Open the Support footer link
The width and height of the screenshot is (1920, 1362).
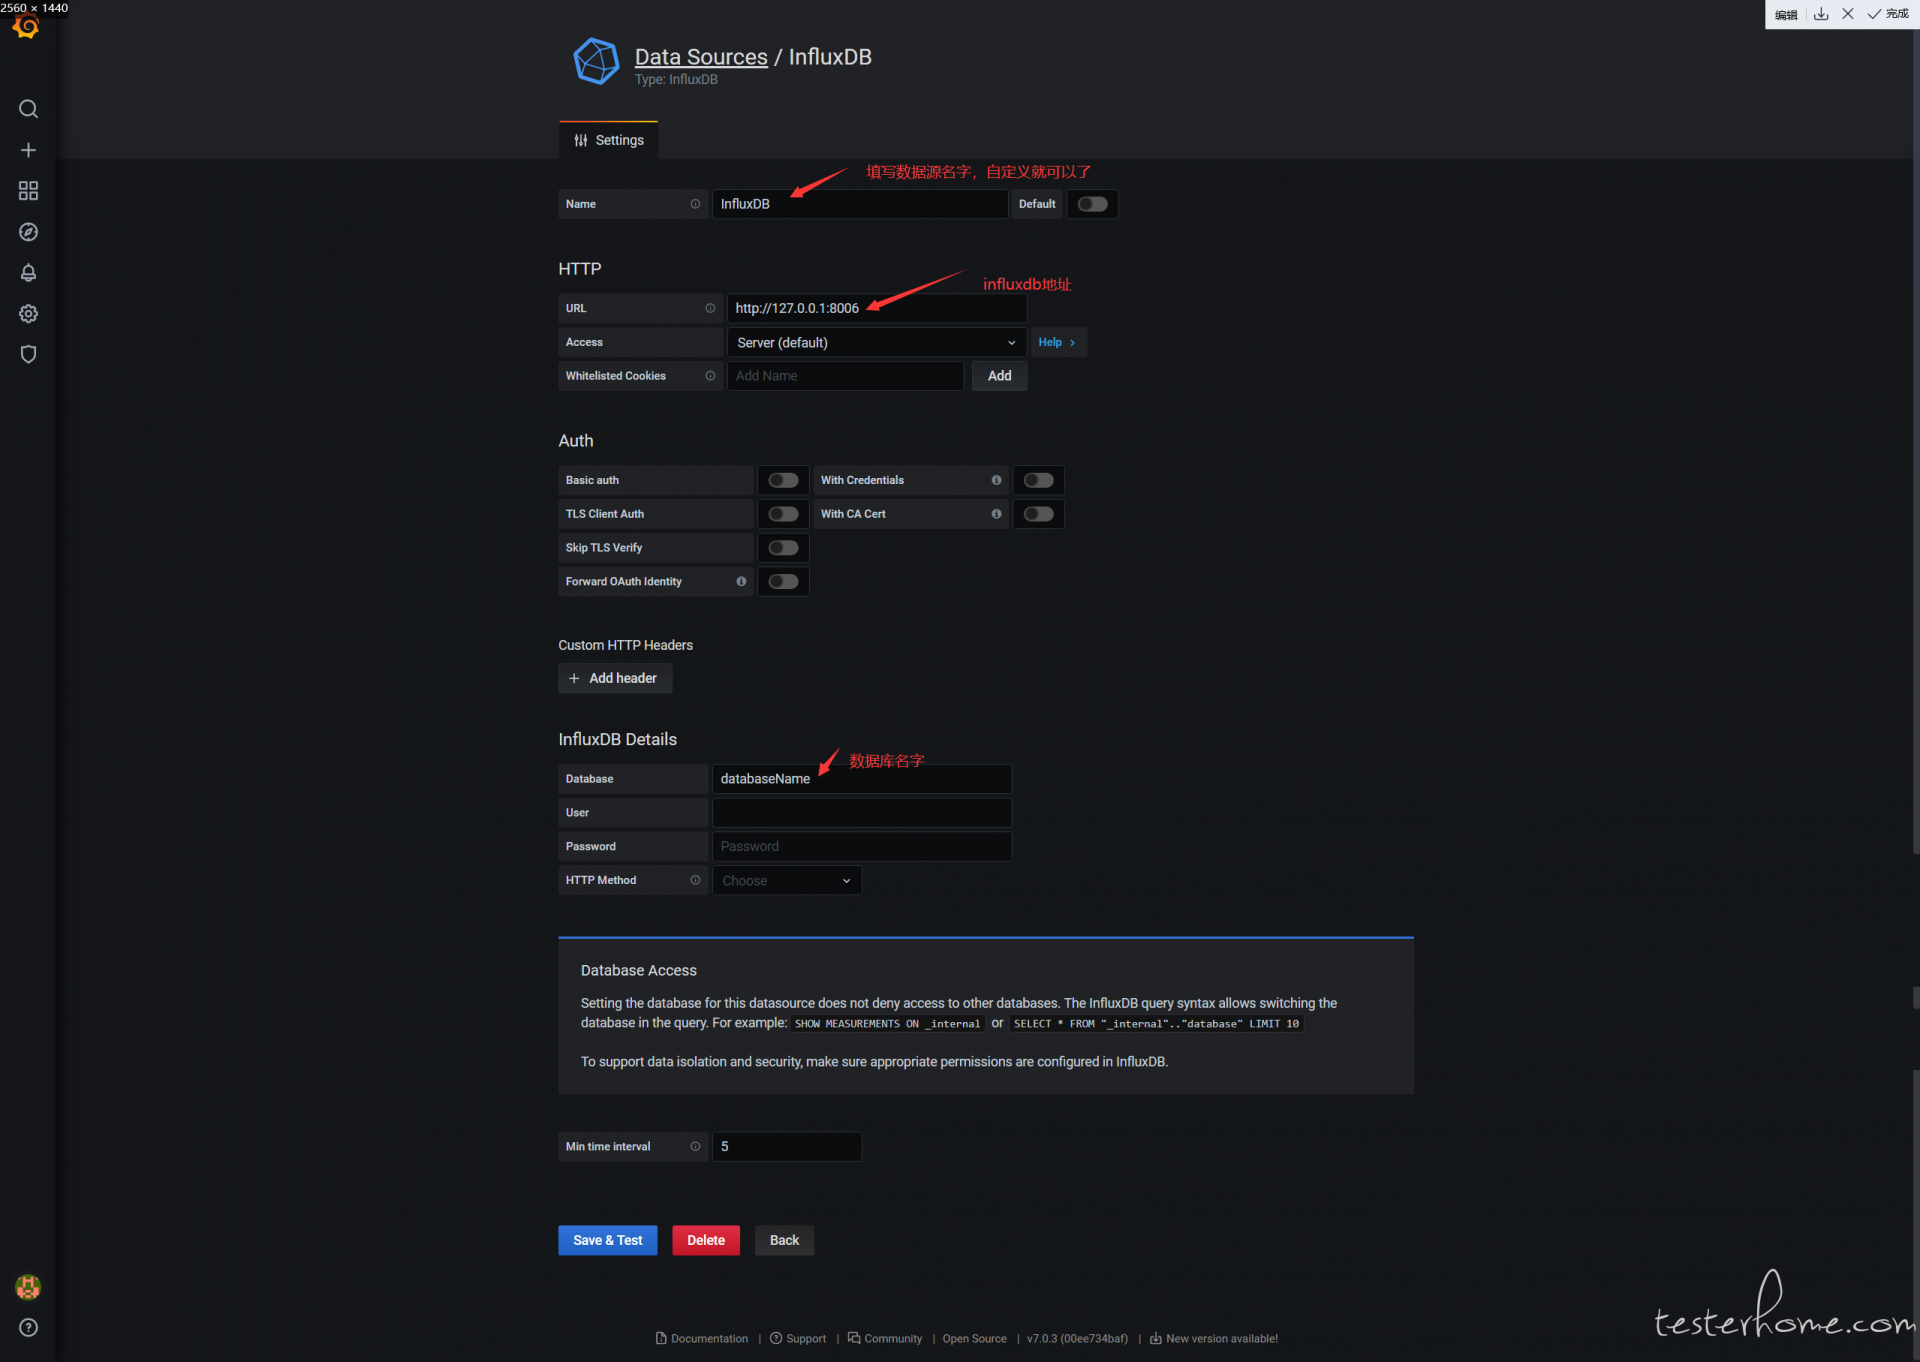(x=798, y=1338)
